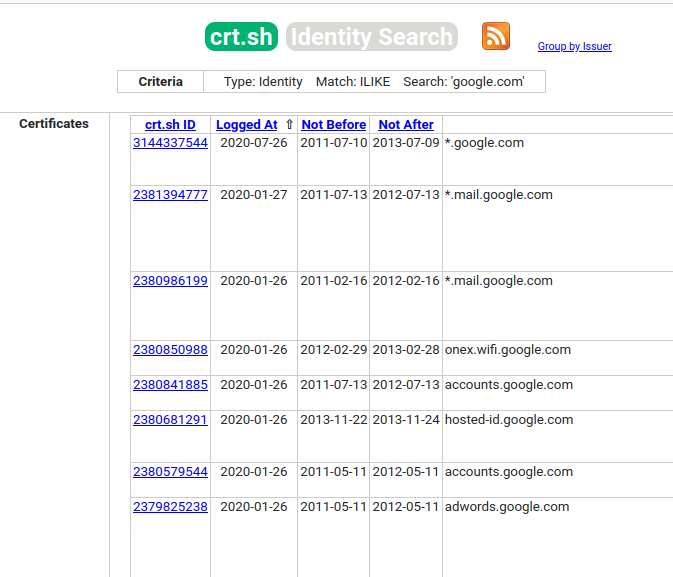This screenshot has height=577, width=673.
Task: Click the Match: ILIKE criteria text
Action: click(353, 82)
